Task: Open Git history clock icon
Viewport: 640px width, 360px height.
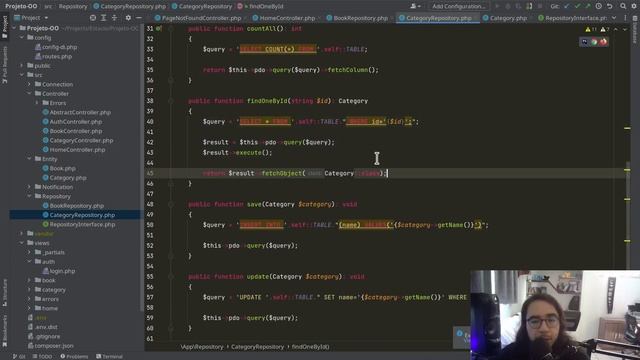Action: 598,6
